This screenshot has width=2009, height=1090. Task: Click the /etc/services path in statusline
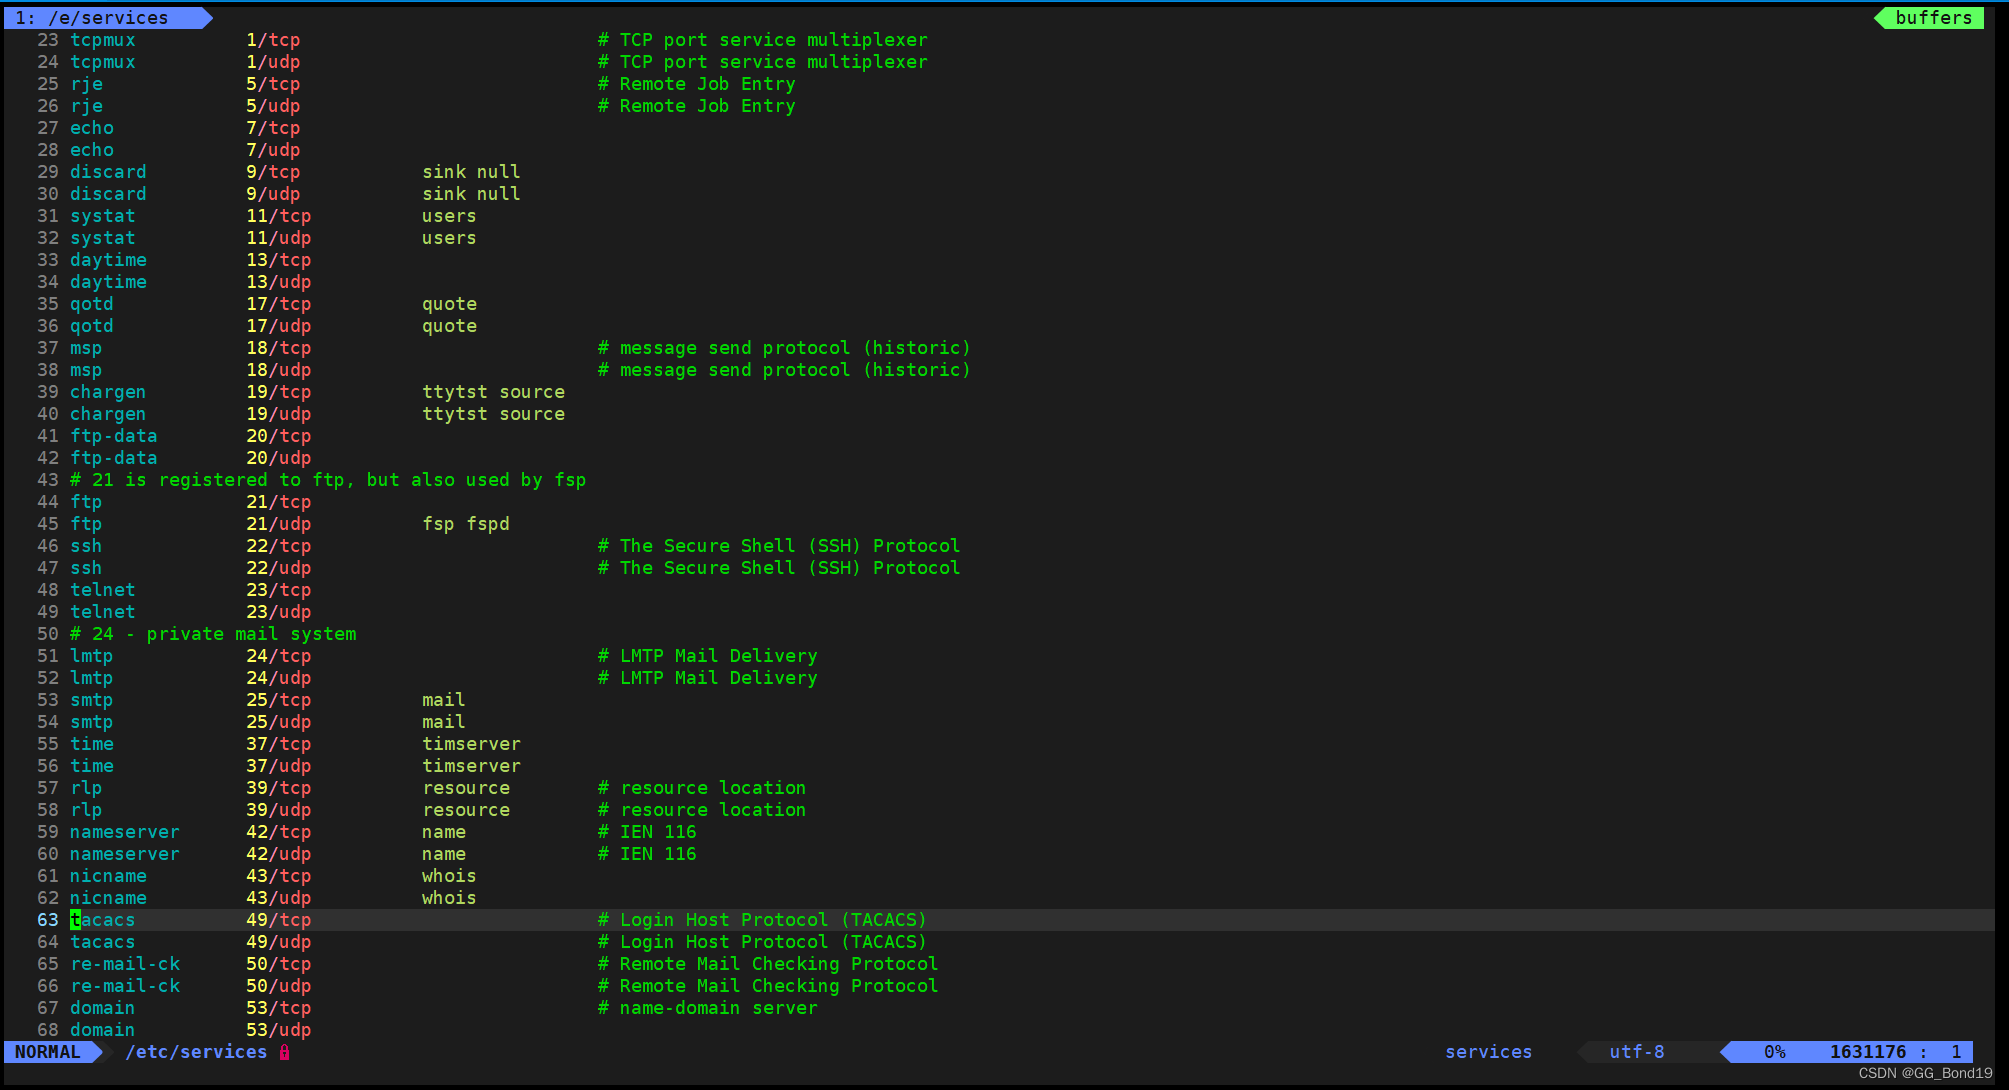click(x=196, y=1052)
